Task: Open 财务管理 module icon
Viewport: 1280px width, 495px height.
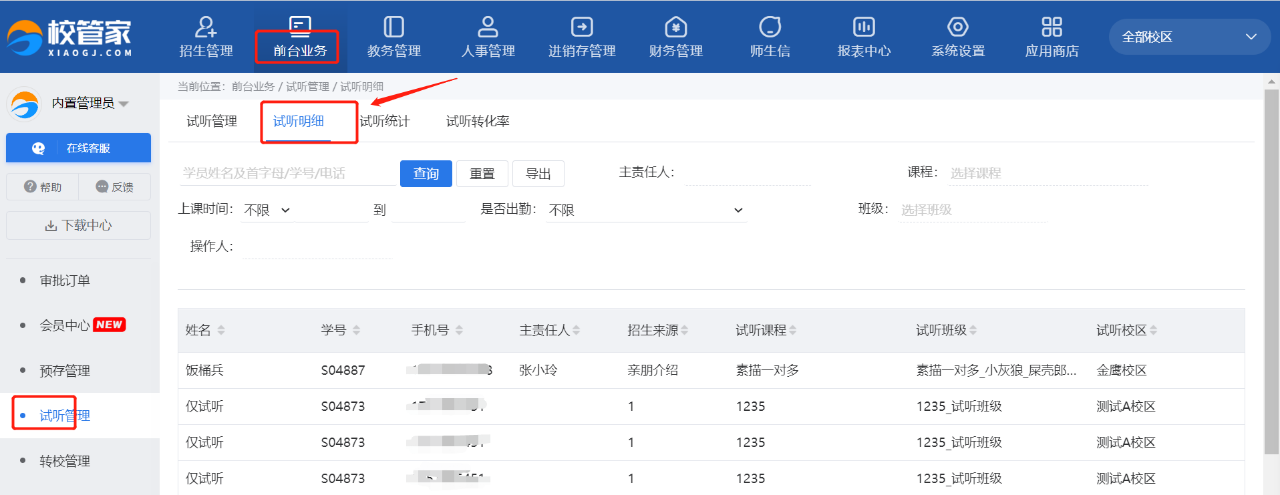Action: 676,28
